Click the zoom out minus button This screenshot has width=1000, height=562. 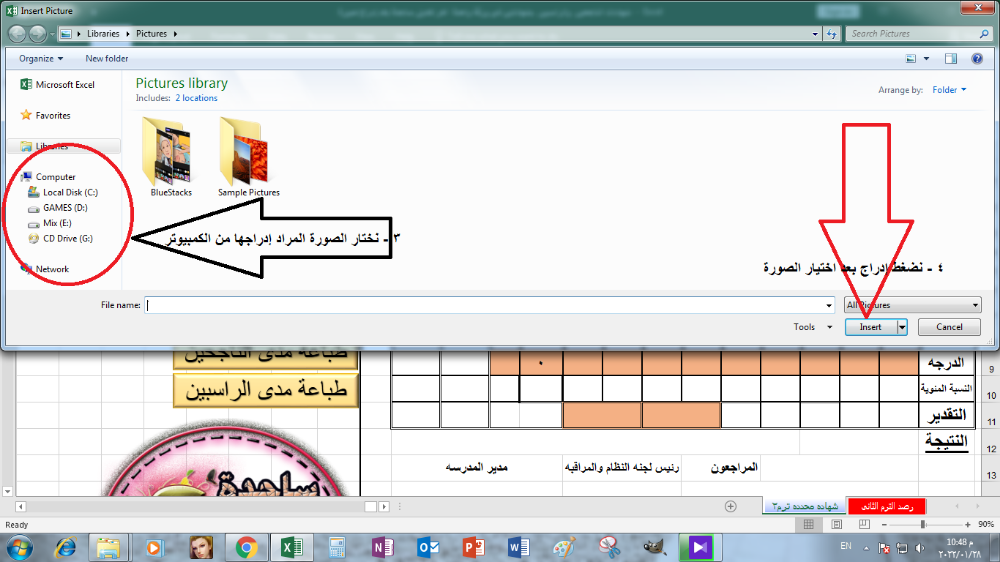[x=884, y=524]
